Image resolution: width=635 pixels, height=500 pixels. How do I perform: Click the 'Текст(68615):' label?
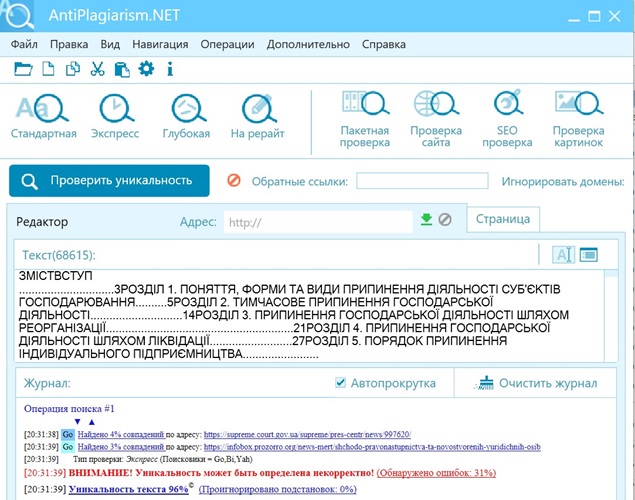click(59, 255)
